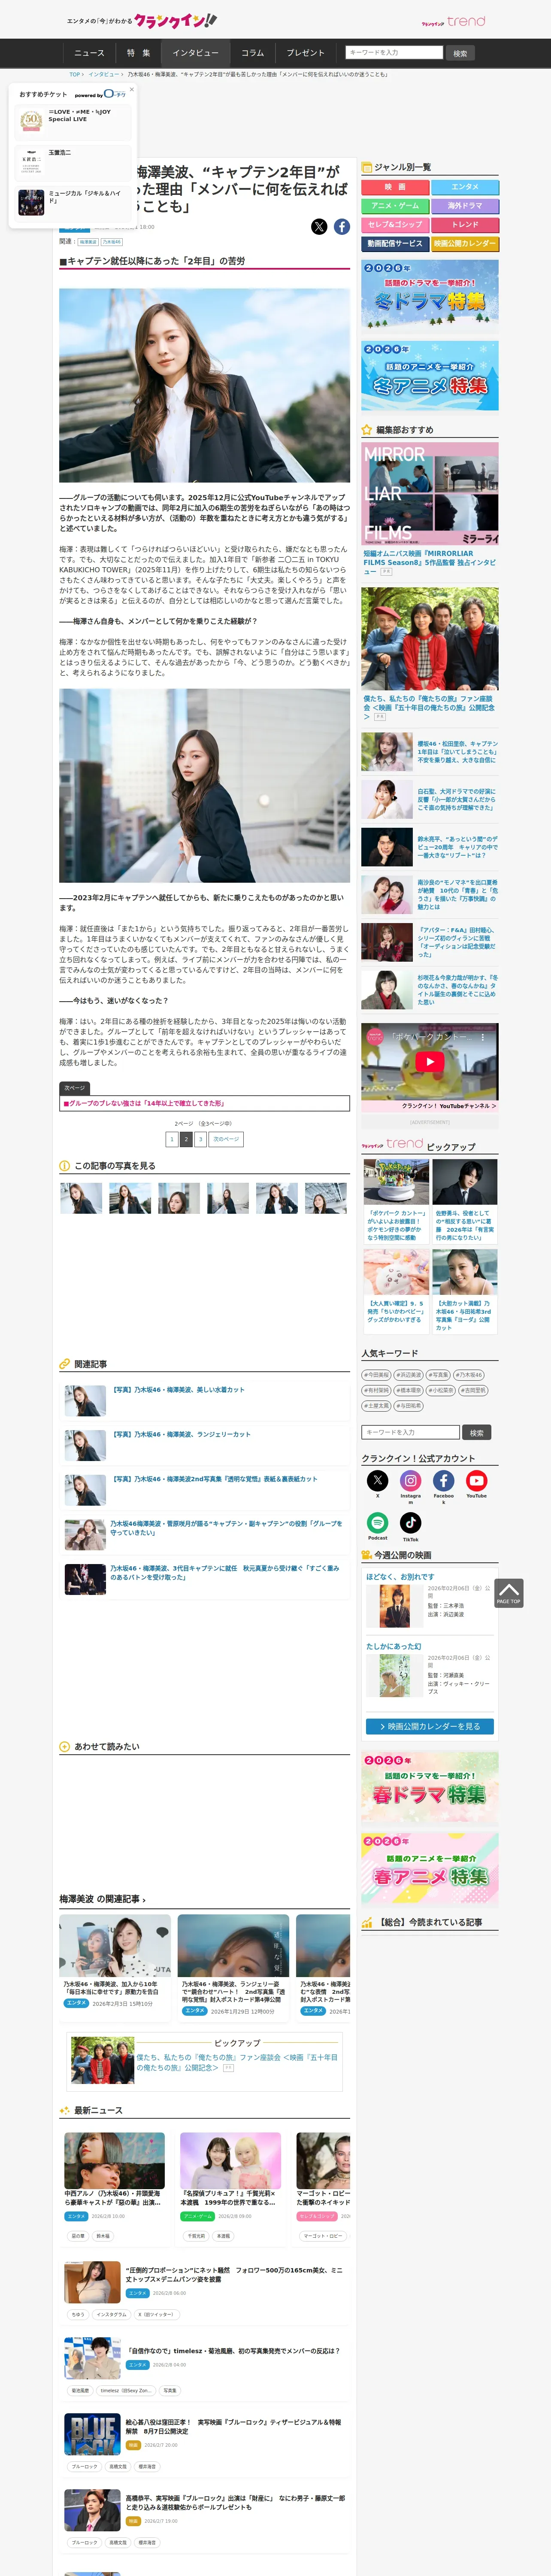Open 特集 menu item
551x2576 pixels.
click(138, 53)
